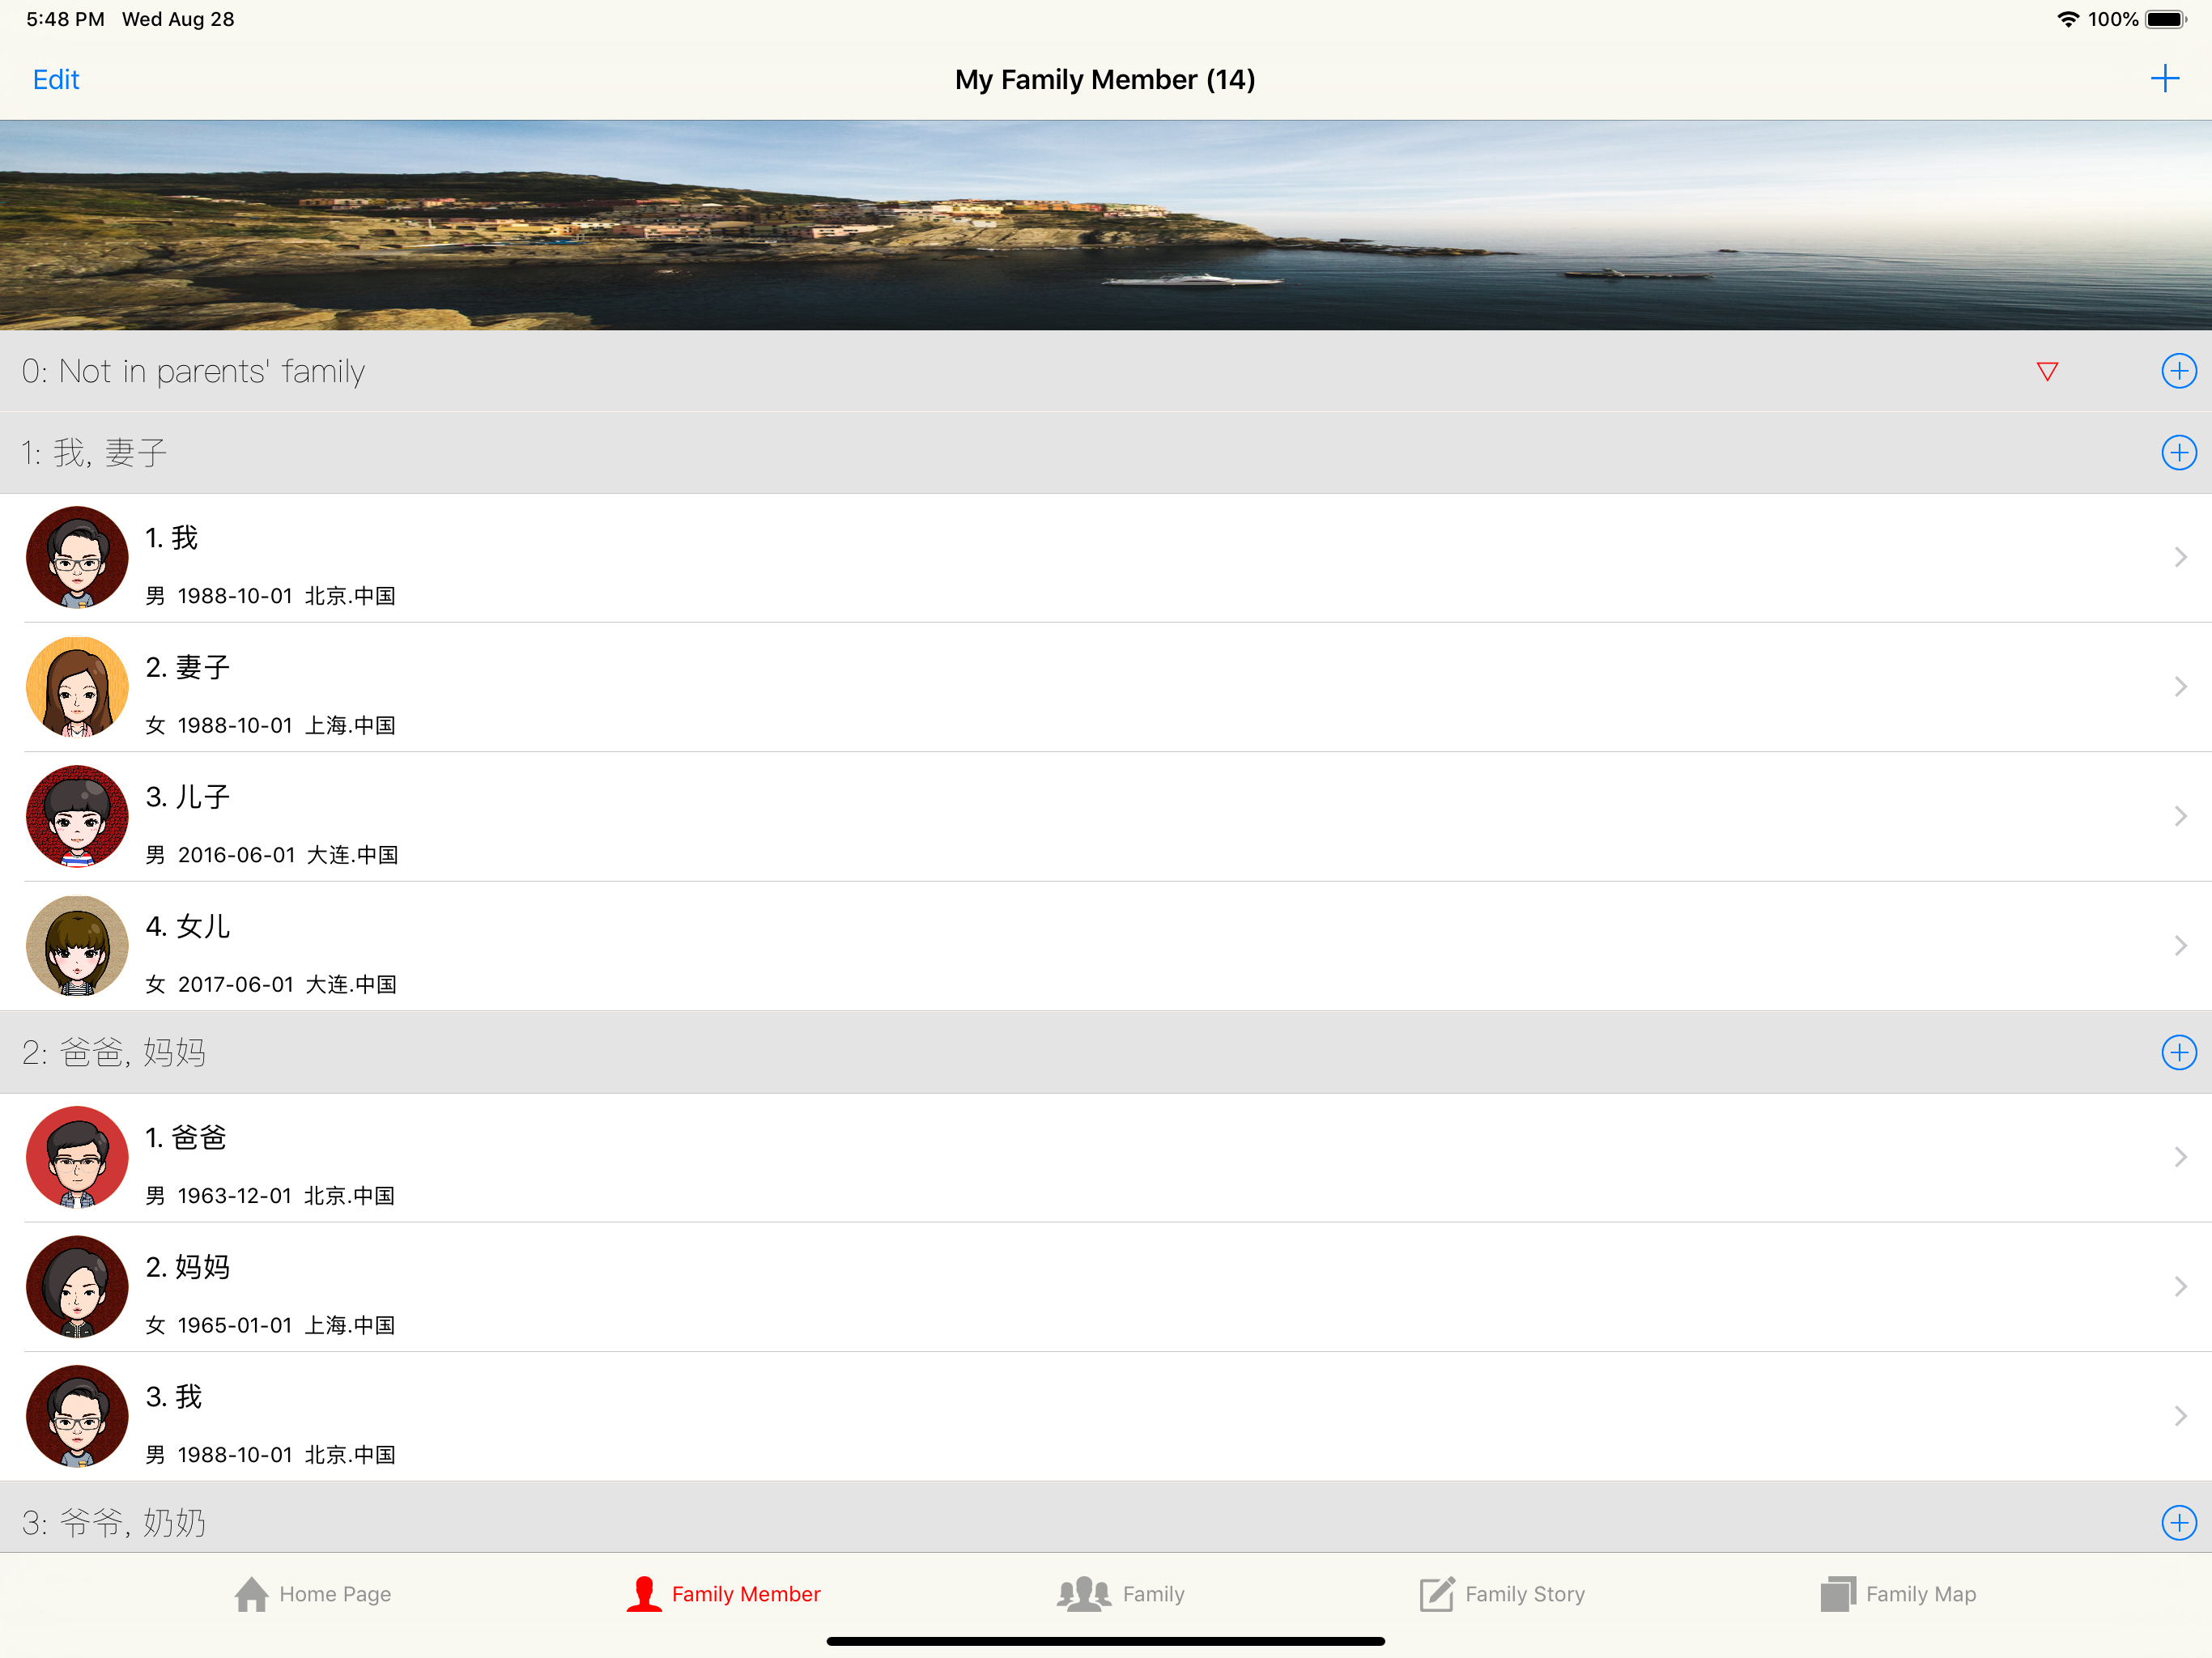Tap detail line '男 2016-06-01 大连.中国'
Image resolution: width=2212 pixels, height=1658 pixels.
[272, 855]
